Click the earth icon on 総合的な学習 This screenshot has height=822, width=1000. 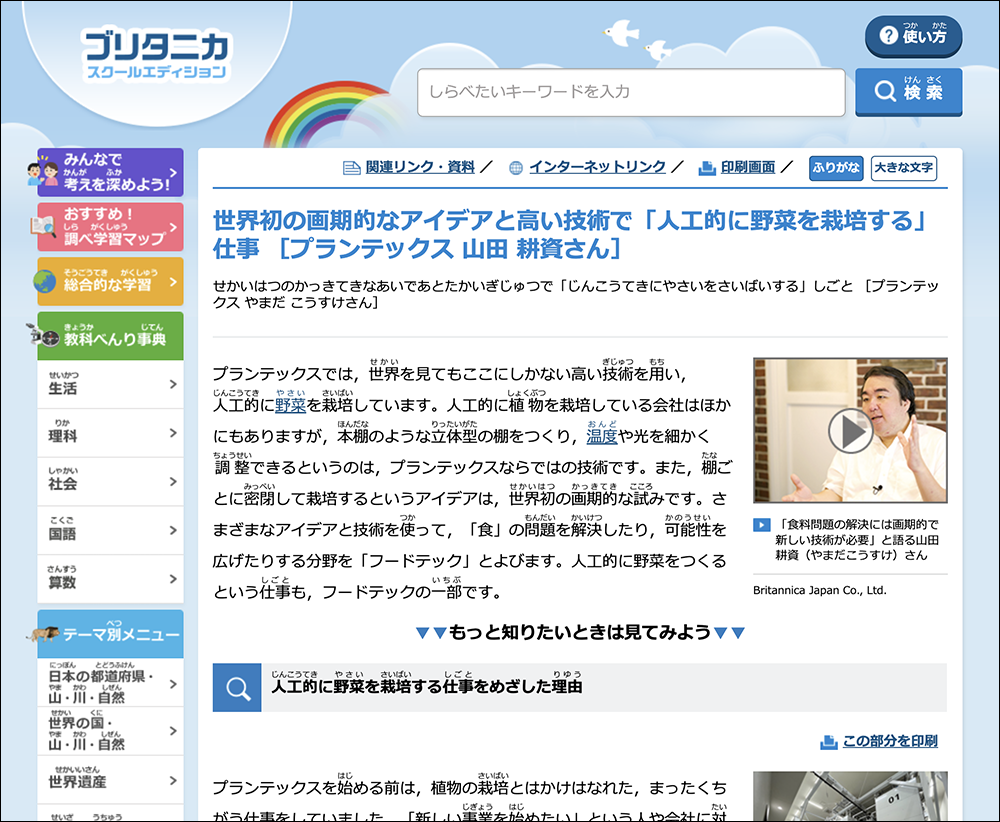45,281
